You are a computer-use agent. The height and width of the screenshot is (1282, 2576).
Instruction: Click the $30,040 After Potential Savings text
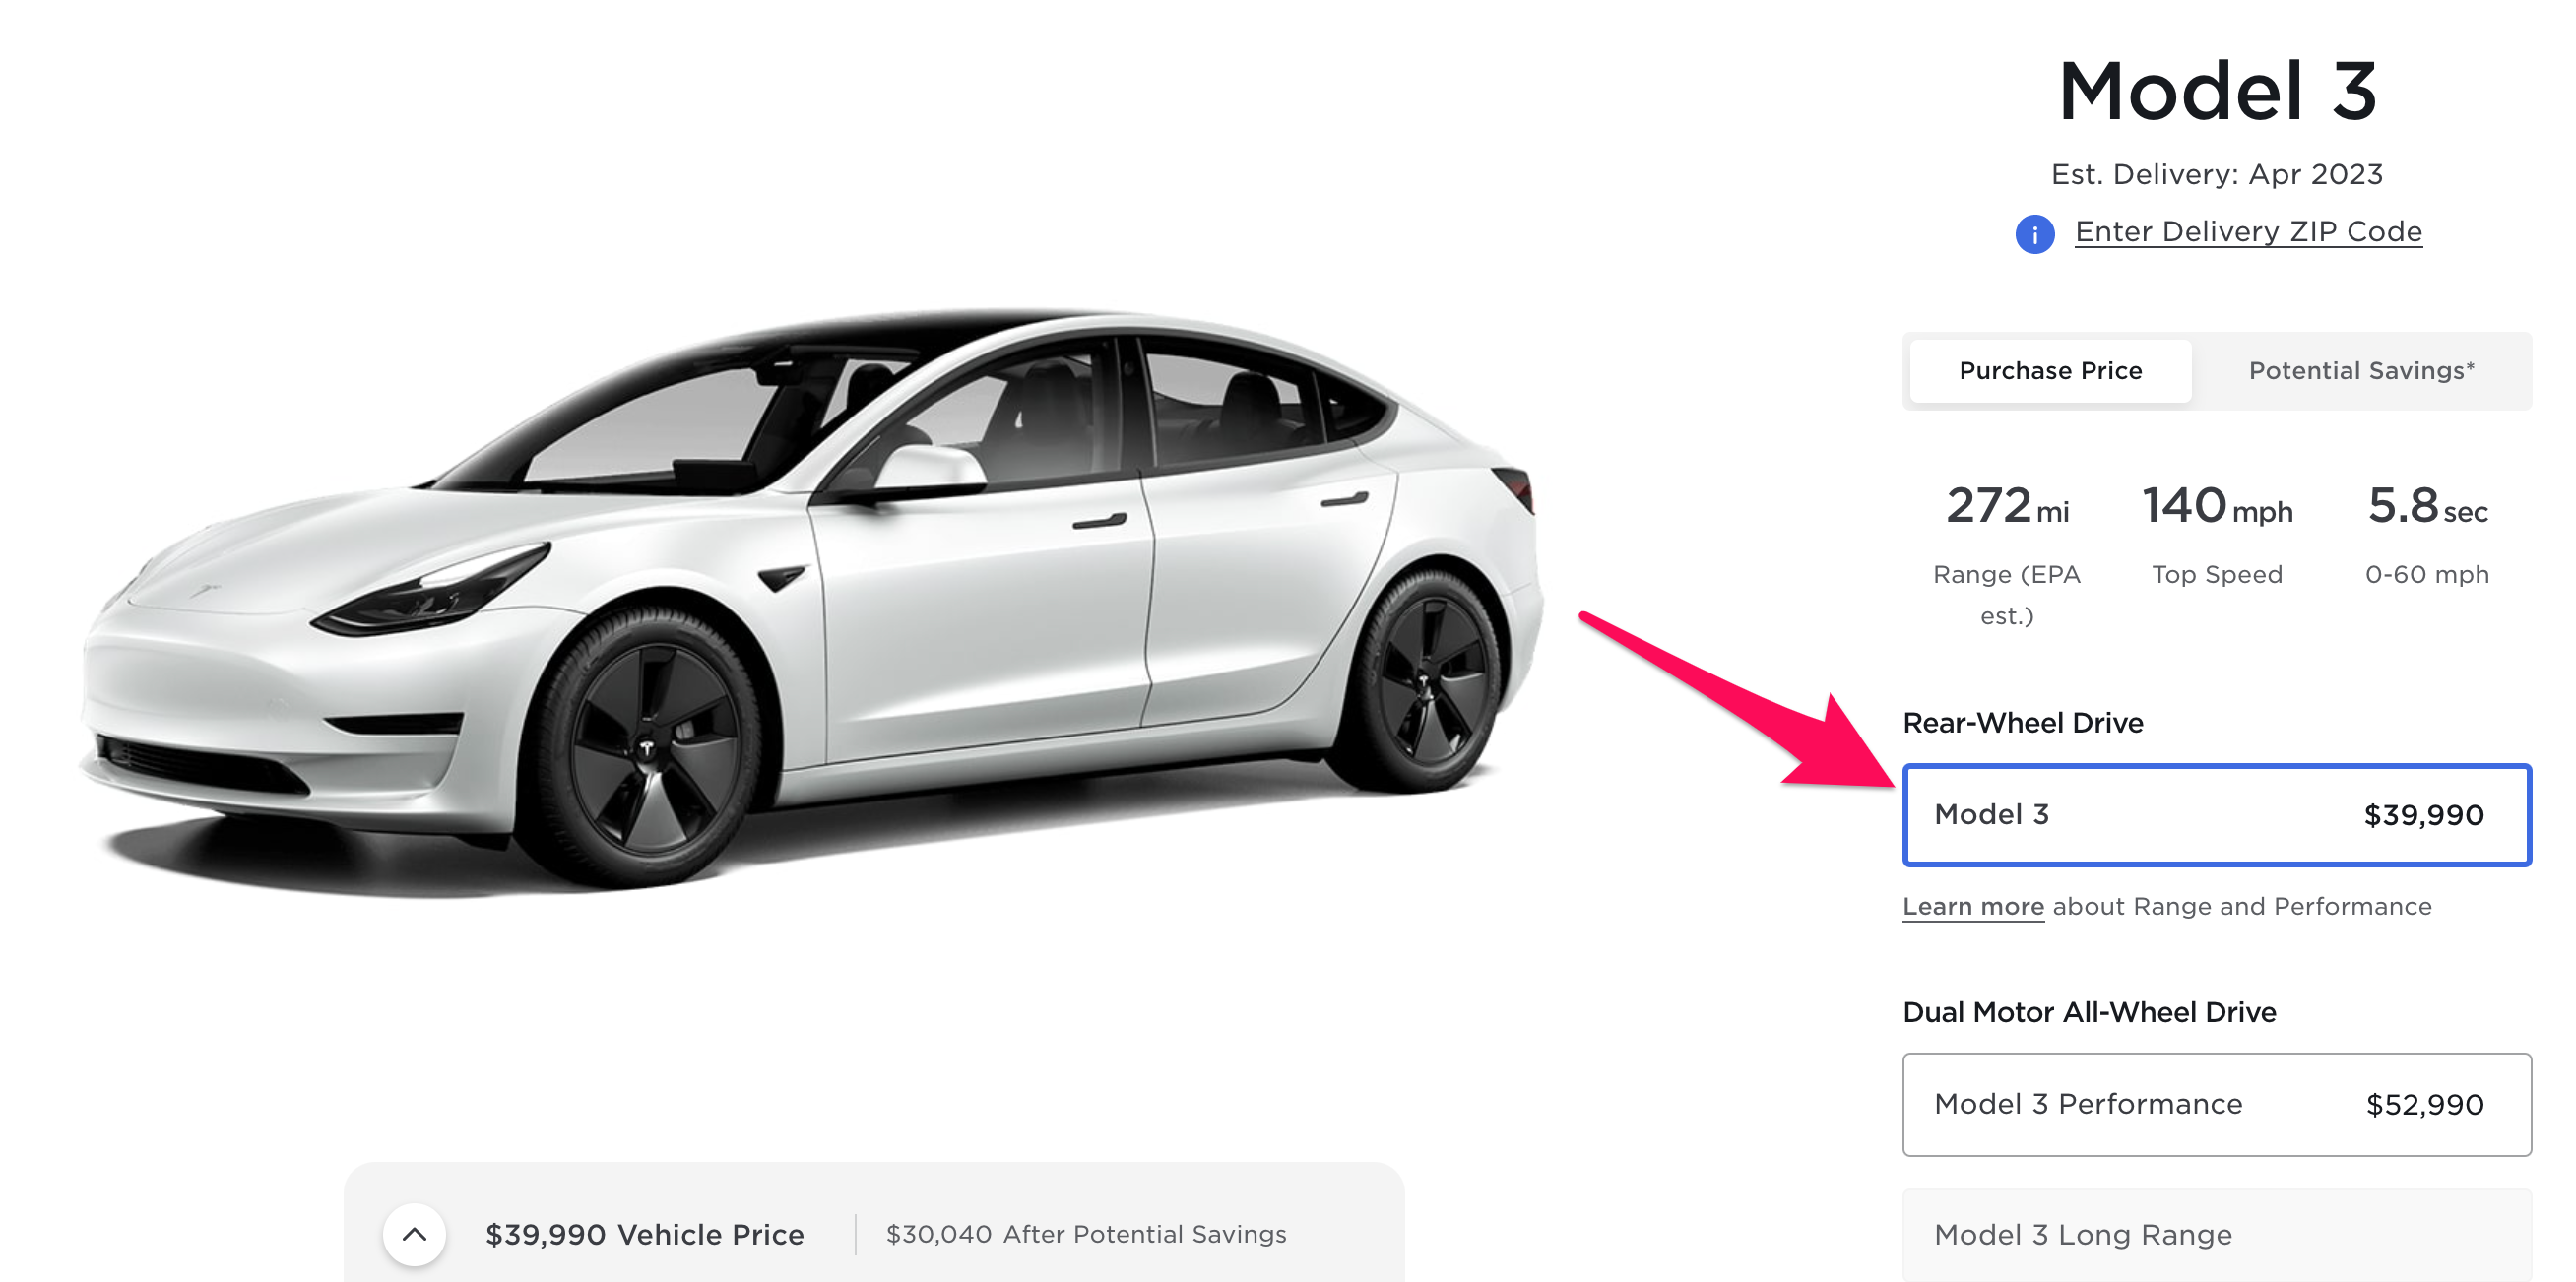[x=1086, y=1234]
